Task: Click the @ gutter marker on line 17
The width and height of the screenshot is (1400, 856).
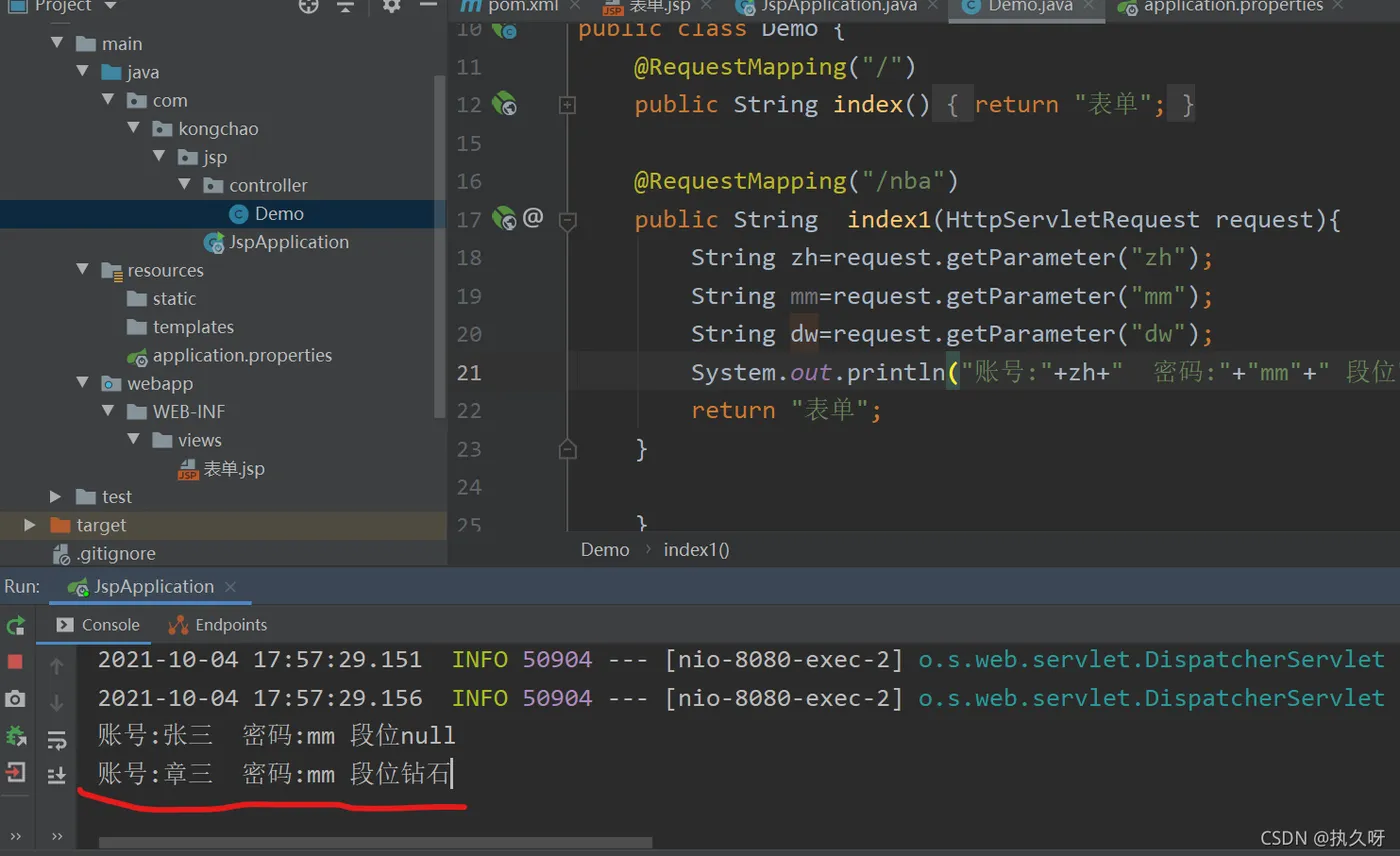Action: 533,217
